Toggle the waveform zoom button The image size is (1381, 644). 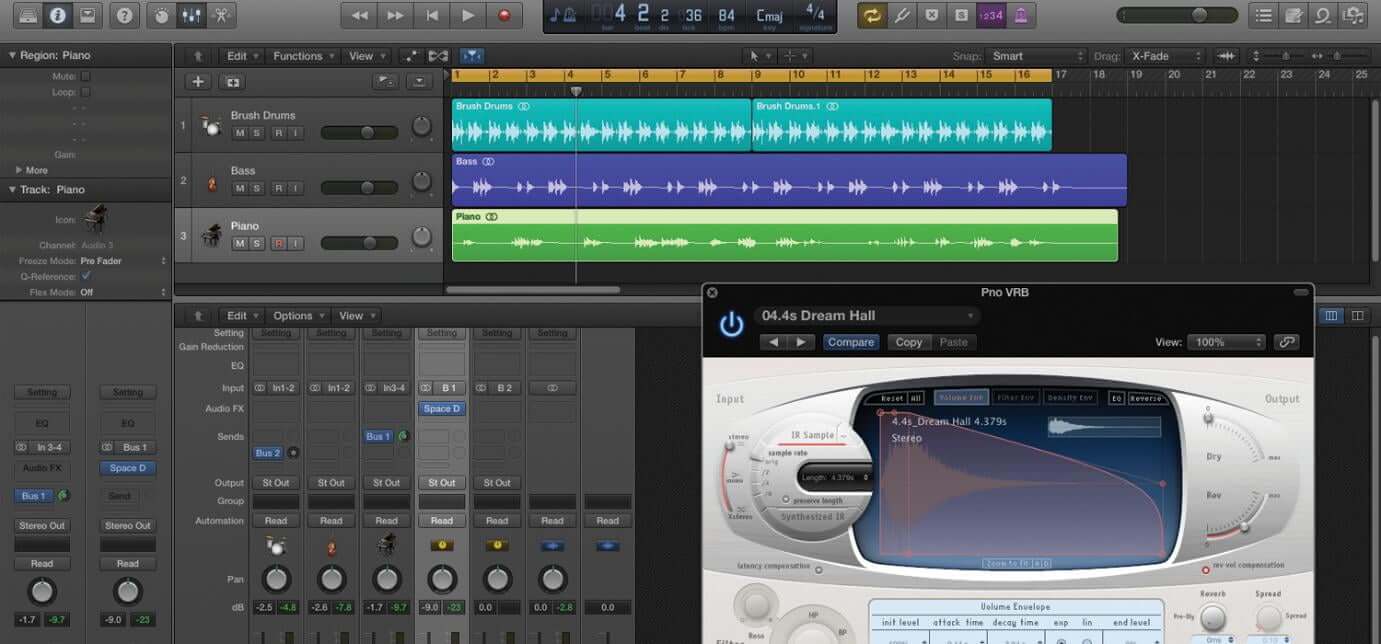(x=1227, y=56)
